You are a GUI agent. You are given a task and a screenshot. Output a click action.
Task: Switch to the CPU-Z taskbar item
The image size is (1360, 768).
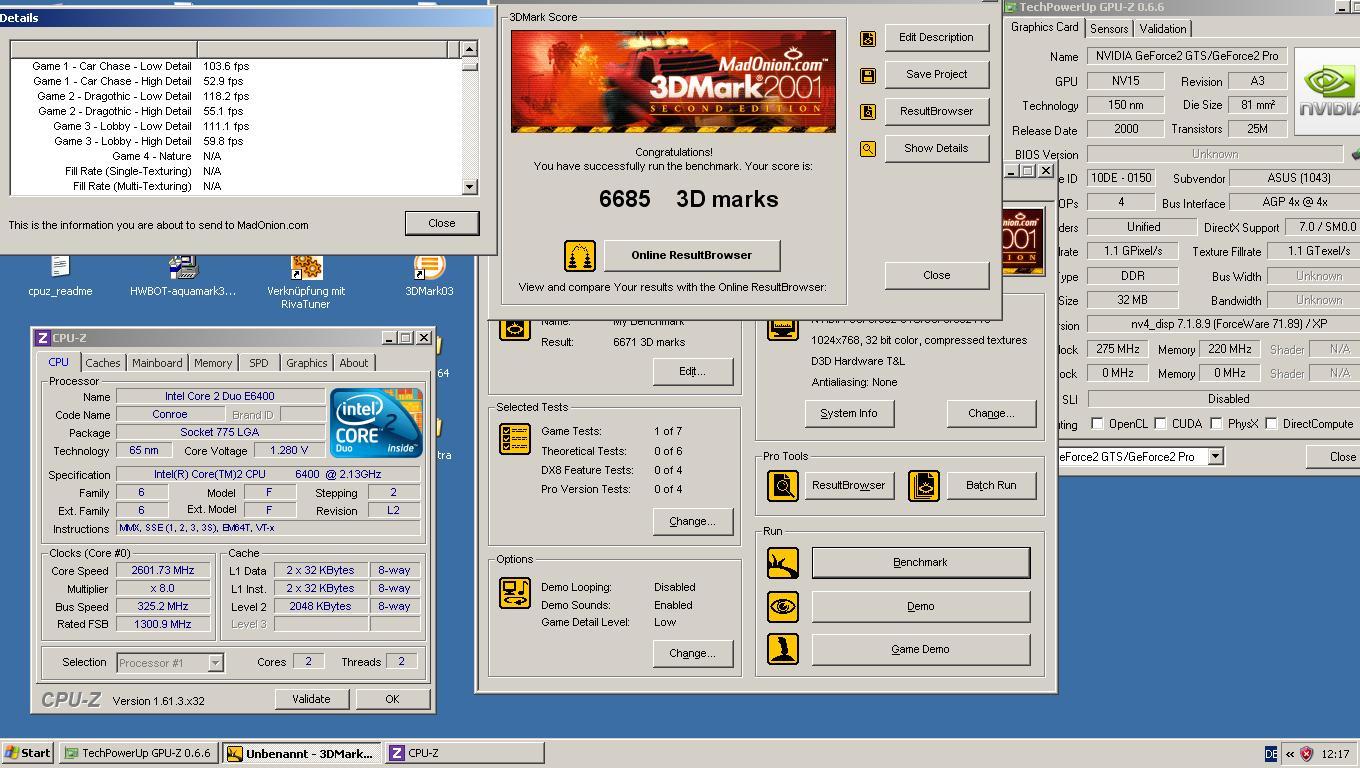coord(465,754)
